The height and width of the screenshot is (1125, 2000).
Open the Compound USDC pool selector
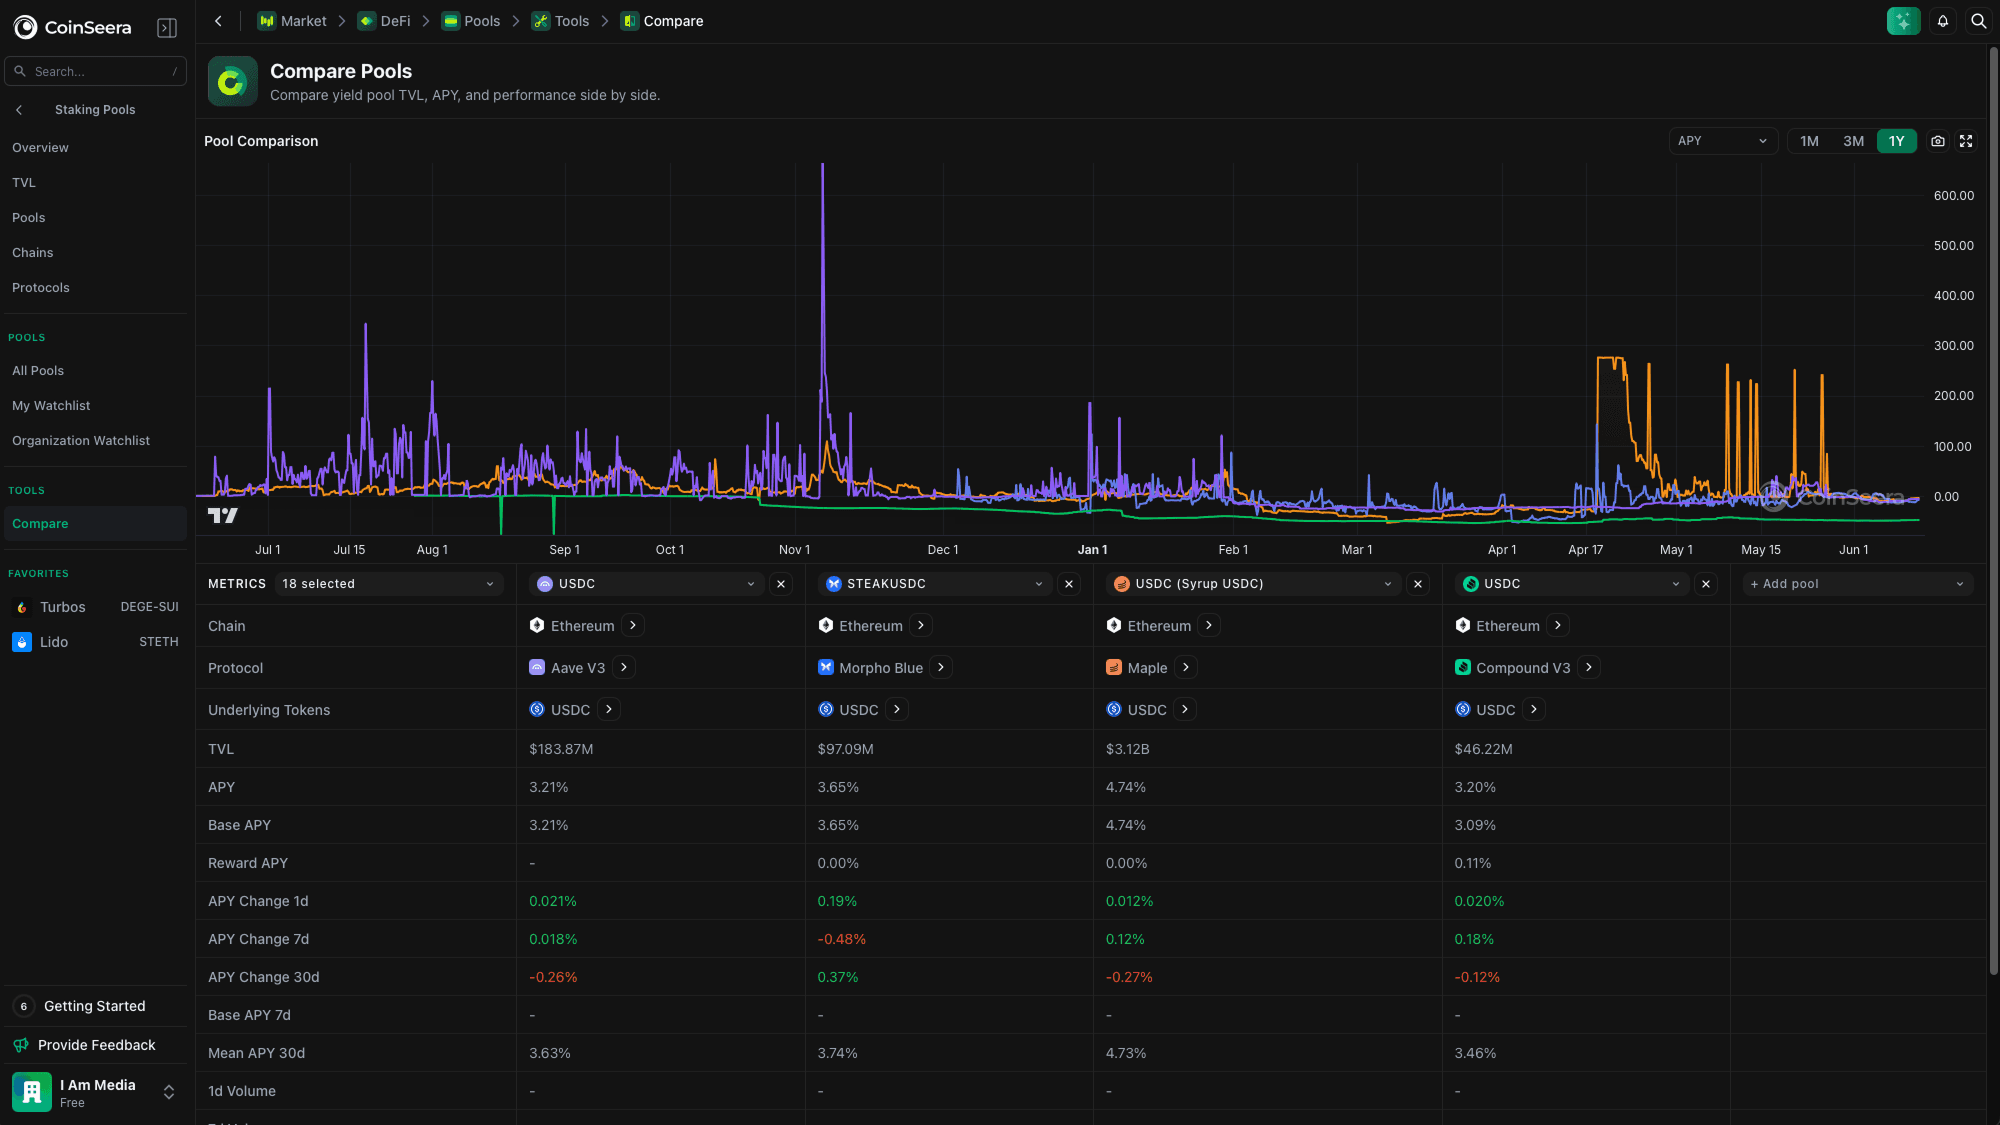coord(1572,584)
